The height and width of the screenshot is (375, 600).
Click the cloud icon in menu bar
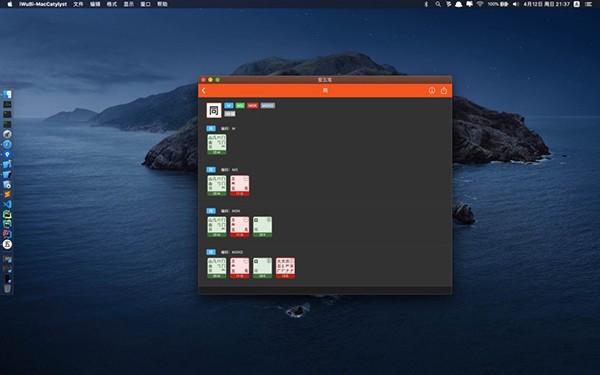point(458,4)
